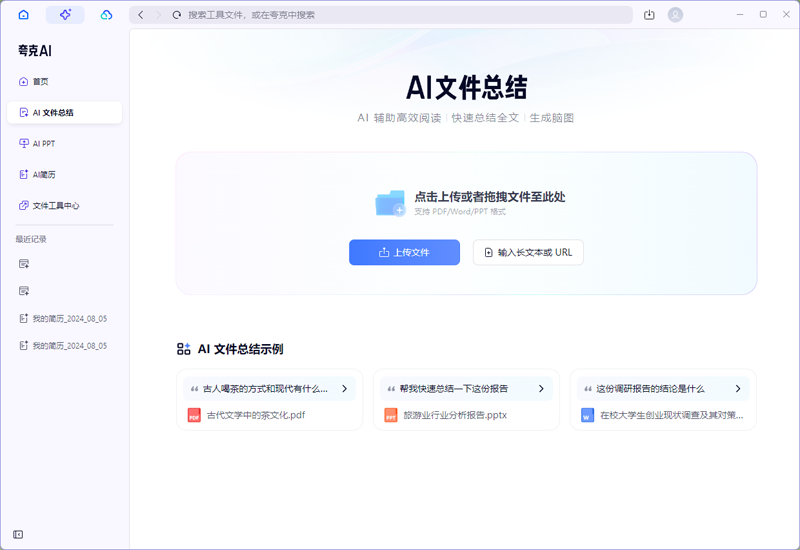Select the Quark AI sparkle tab icon

pyautogui.click(x=65, y=15)
